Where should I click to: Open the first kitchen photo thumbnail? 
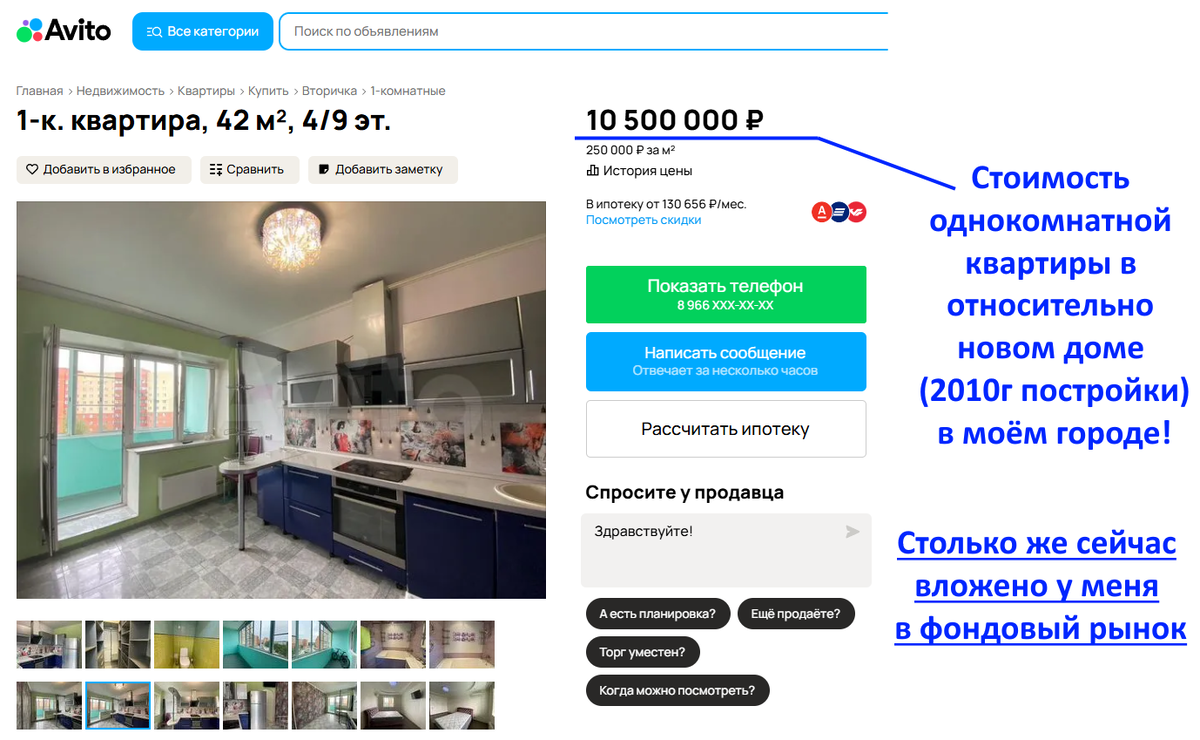pyautogui.click(x=49, y=644)
